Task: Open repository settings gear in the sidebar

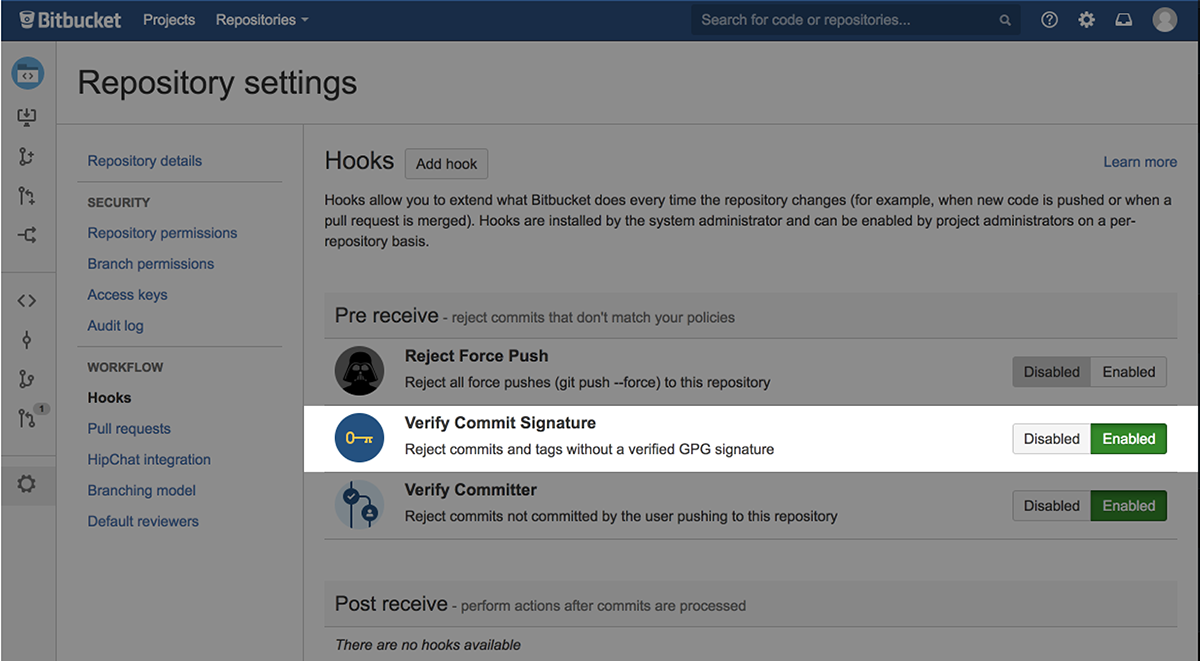Action: click(x=27, y=484)
